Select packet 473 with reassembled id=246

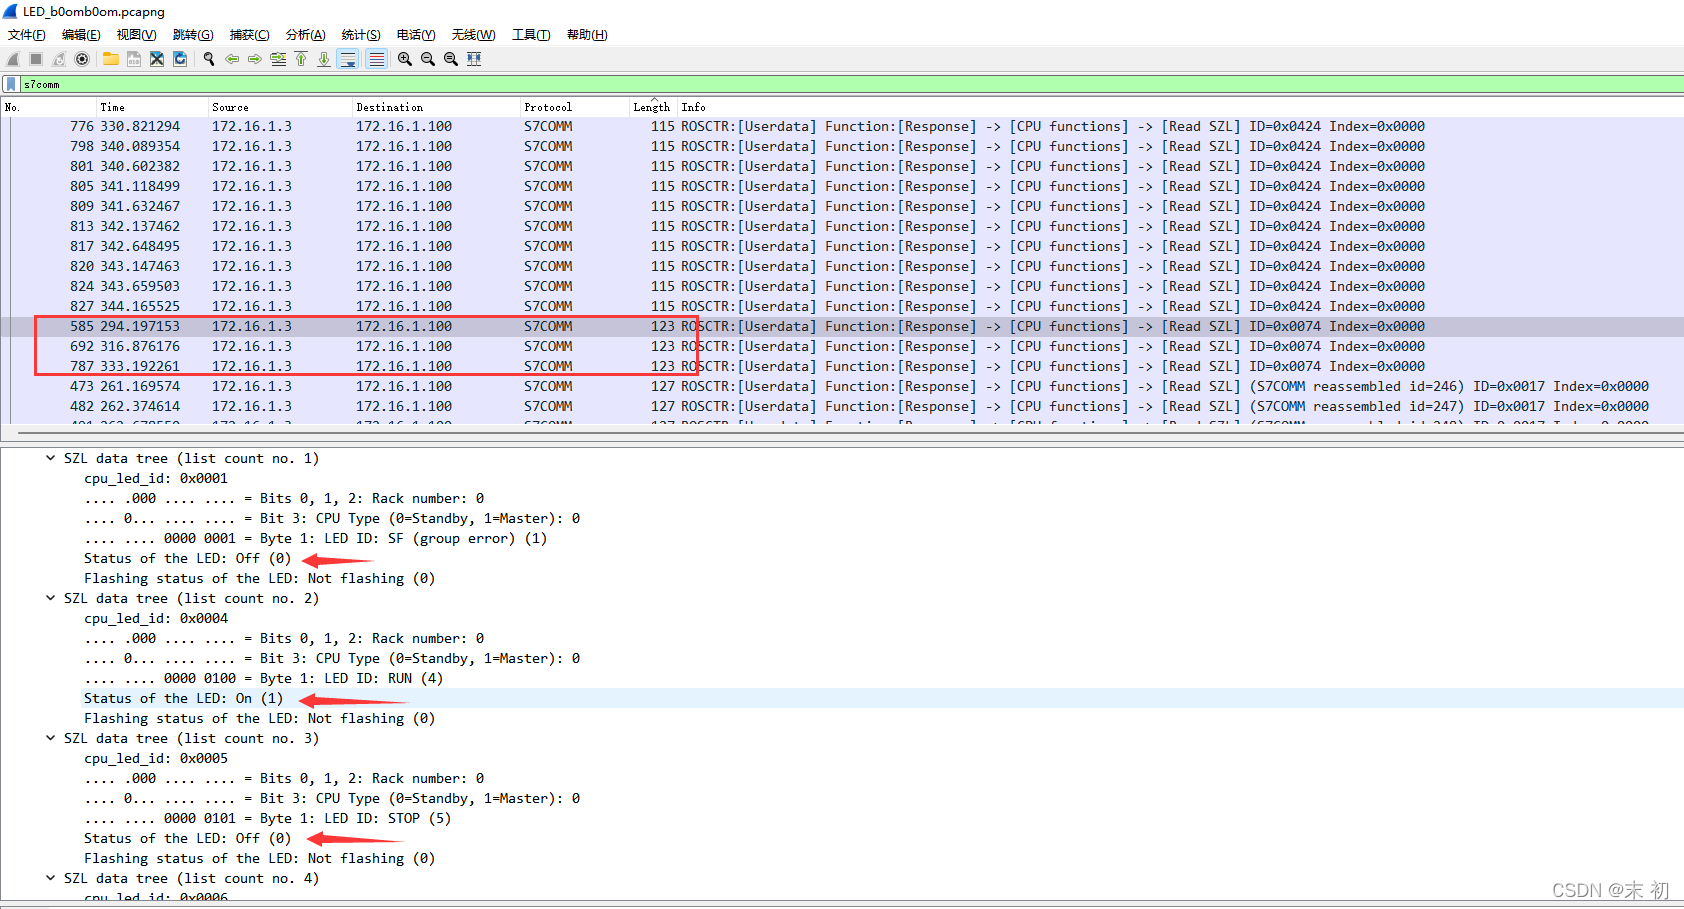coord(842,386)
